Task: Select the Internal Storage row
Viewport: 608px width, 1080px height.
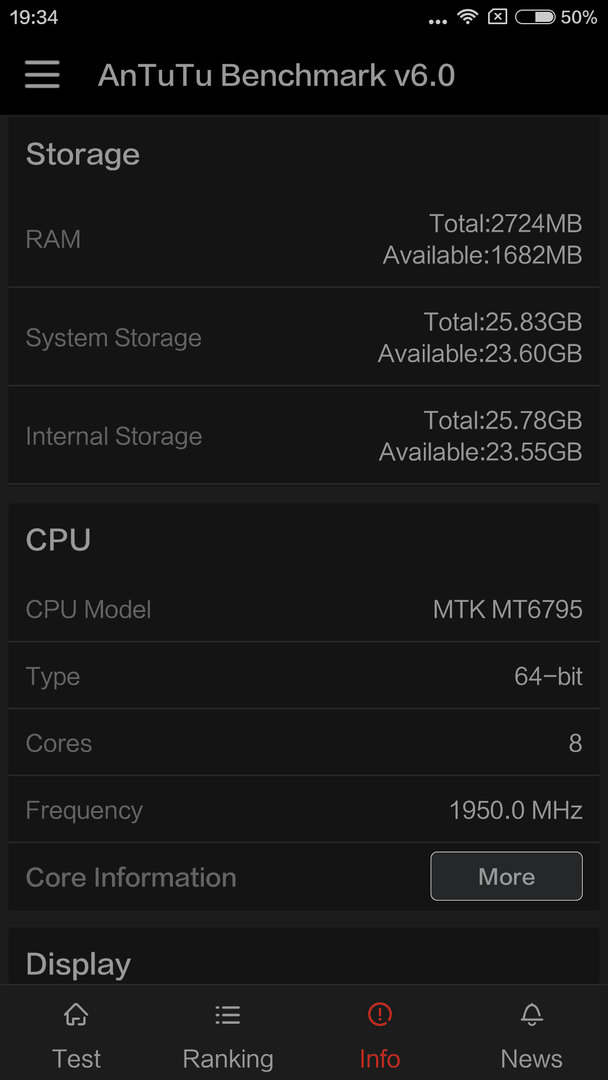Action: [304, 436]
